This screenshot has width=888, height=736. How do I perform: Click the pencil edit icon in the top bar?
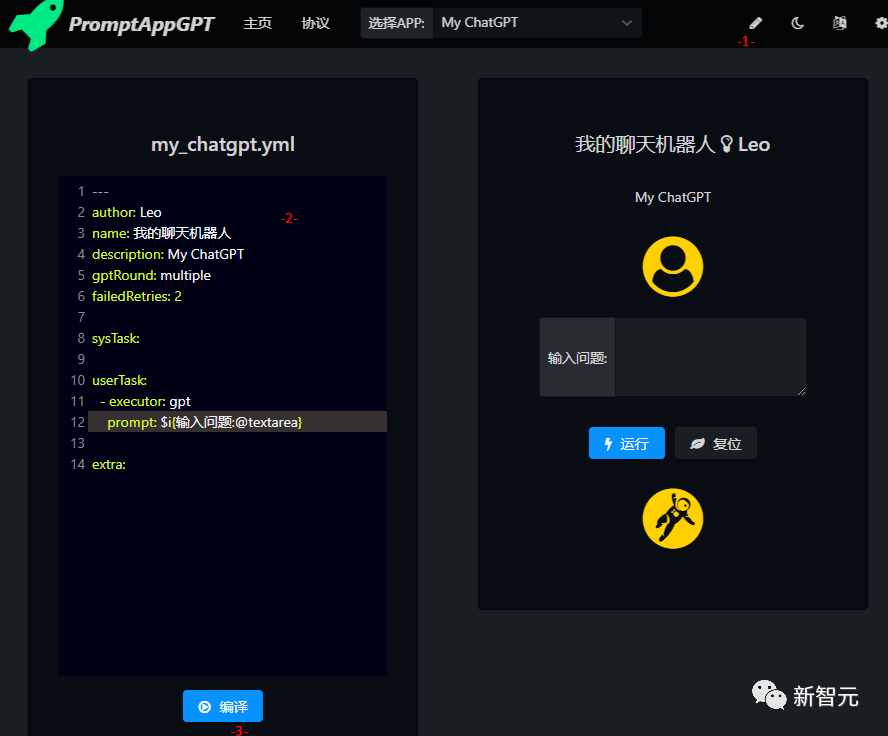[754, 22]
